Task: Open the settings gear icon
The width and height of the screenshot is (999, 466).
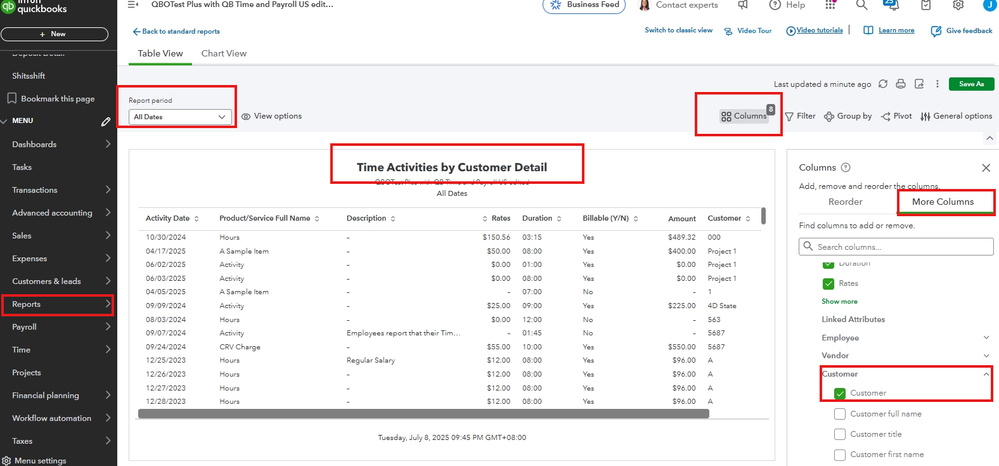Action: 958,4
